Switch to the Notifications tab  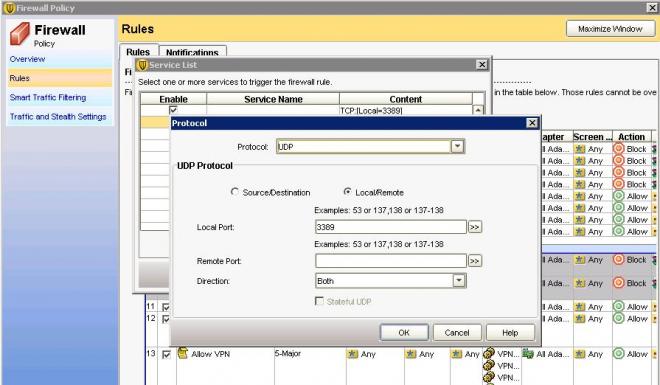[192, 52]
